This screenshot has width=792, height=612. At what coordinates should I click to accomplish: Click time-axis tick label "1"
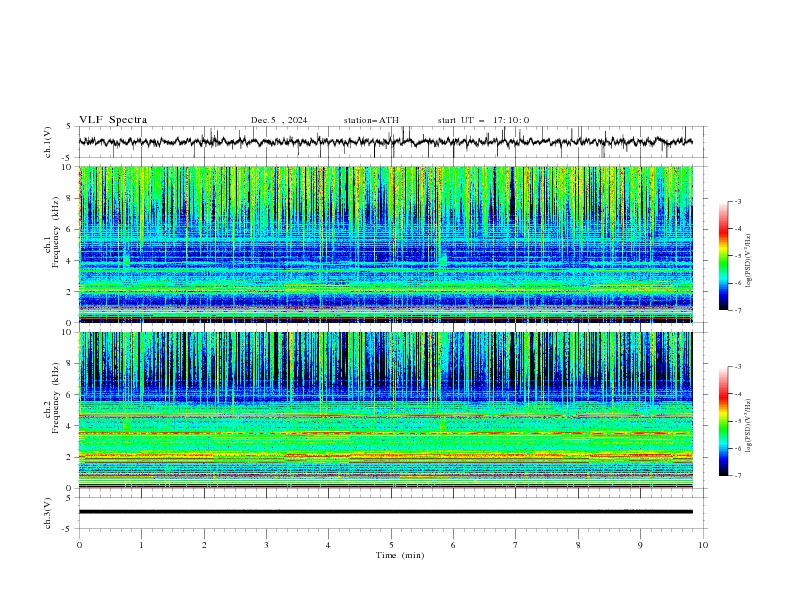point(141,545)
